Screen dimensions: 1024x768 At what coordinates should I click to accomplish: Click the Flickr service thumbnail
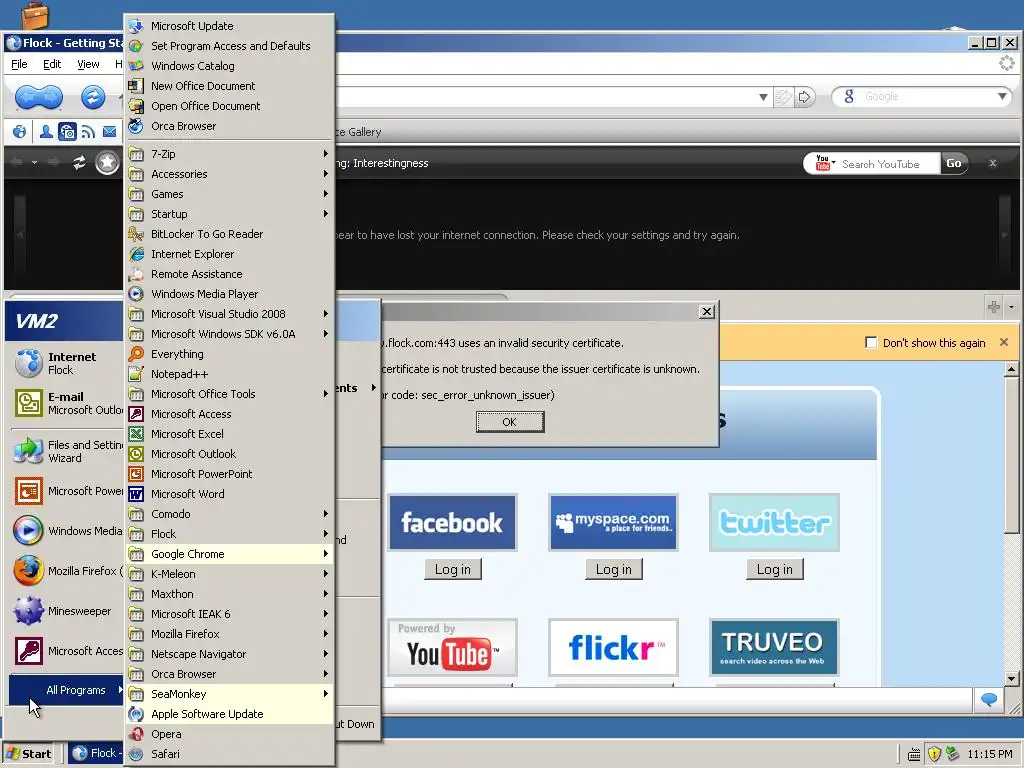[x=614, y=648]
